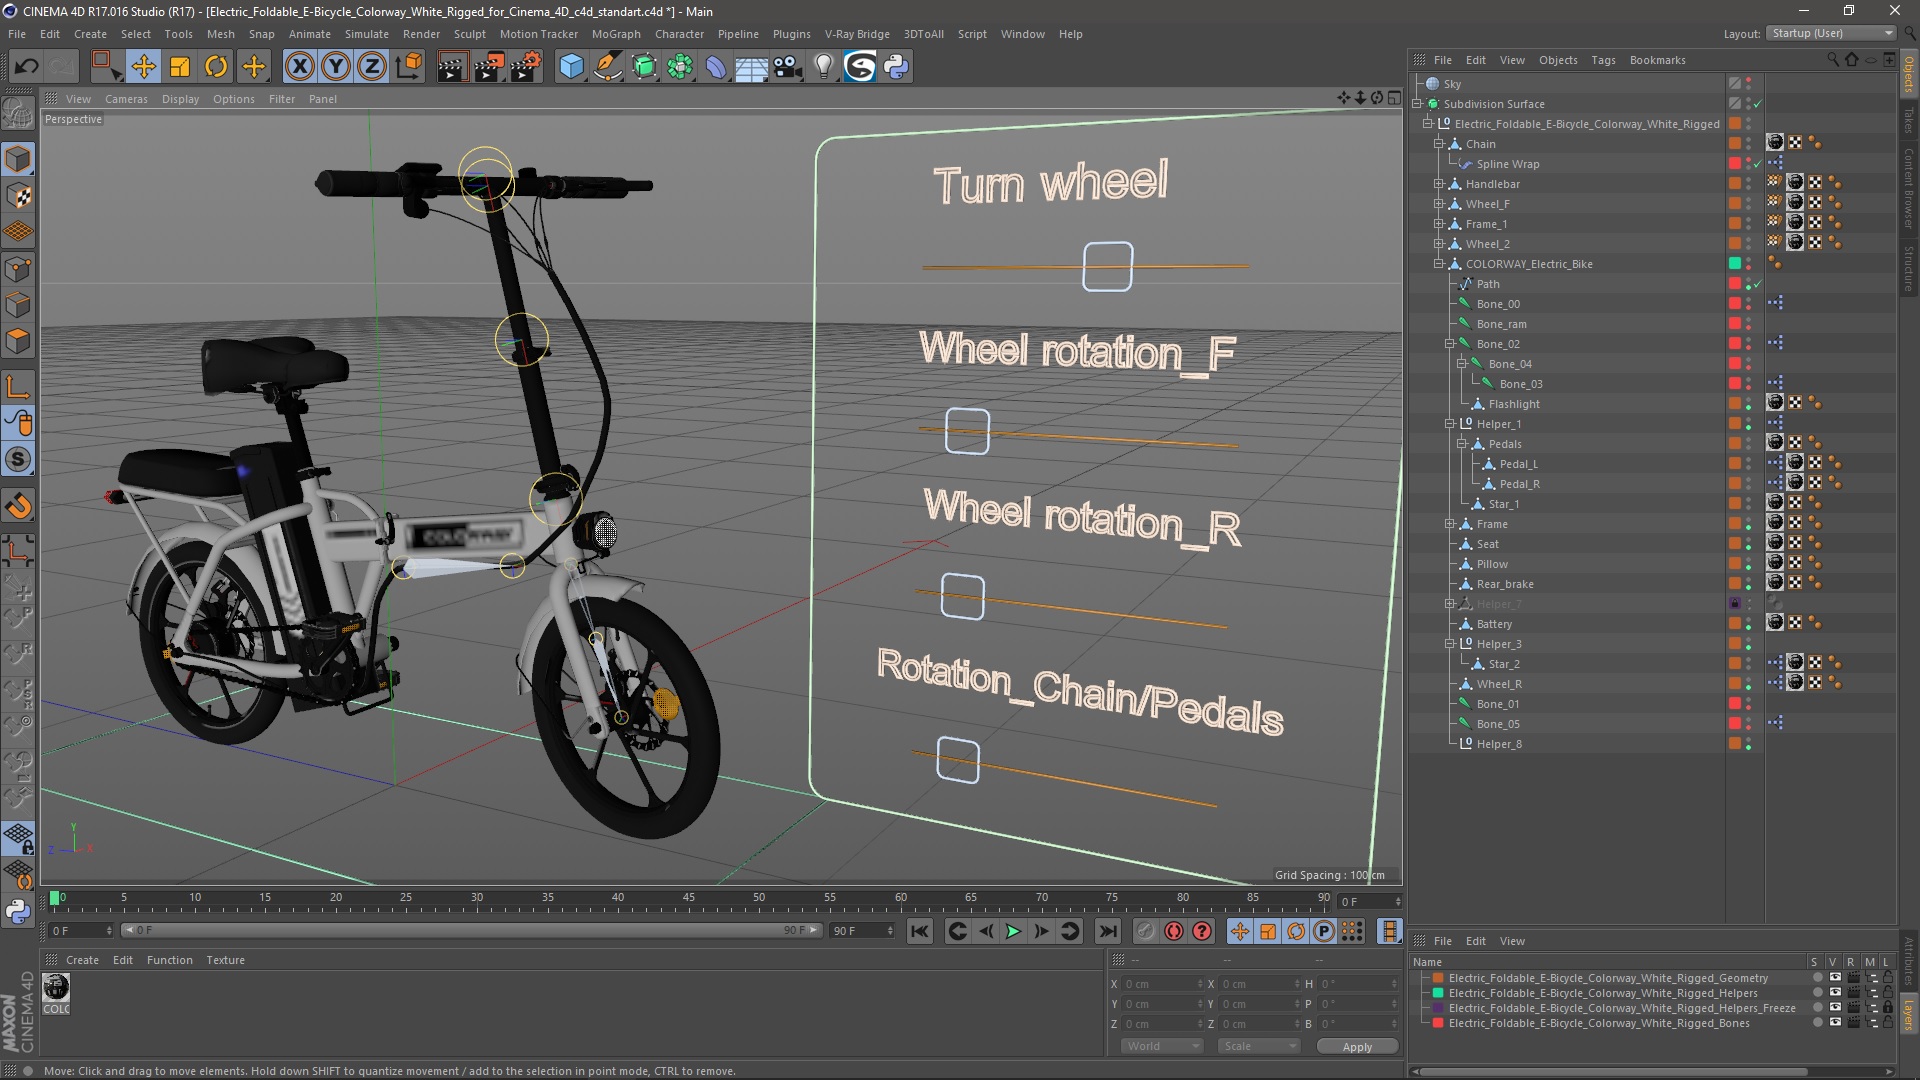Click the Undo arrow icon

click(x=26, y=67)
